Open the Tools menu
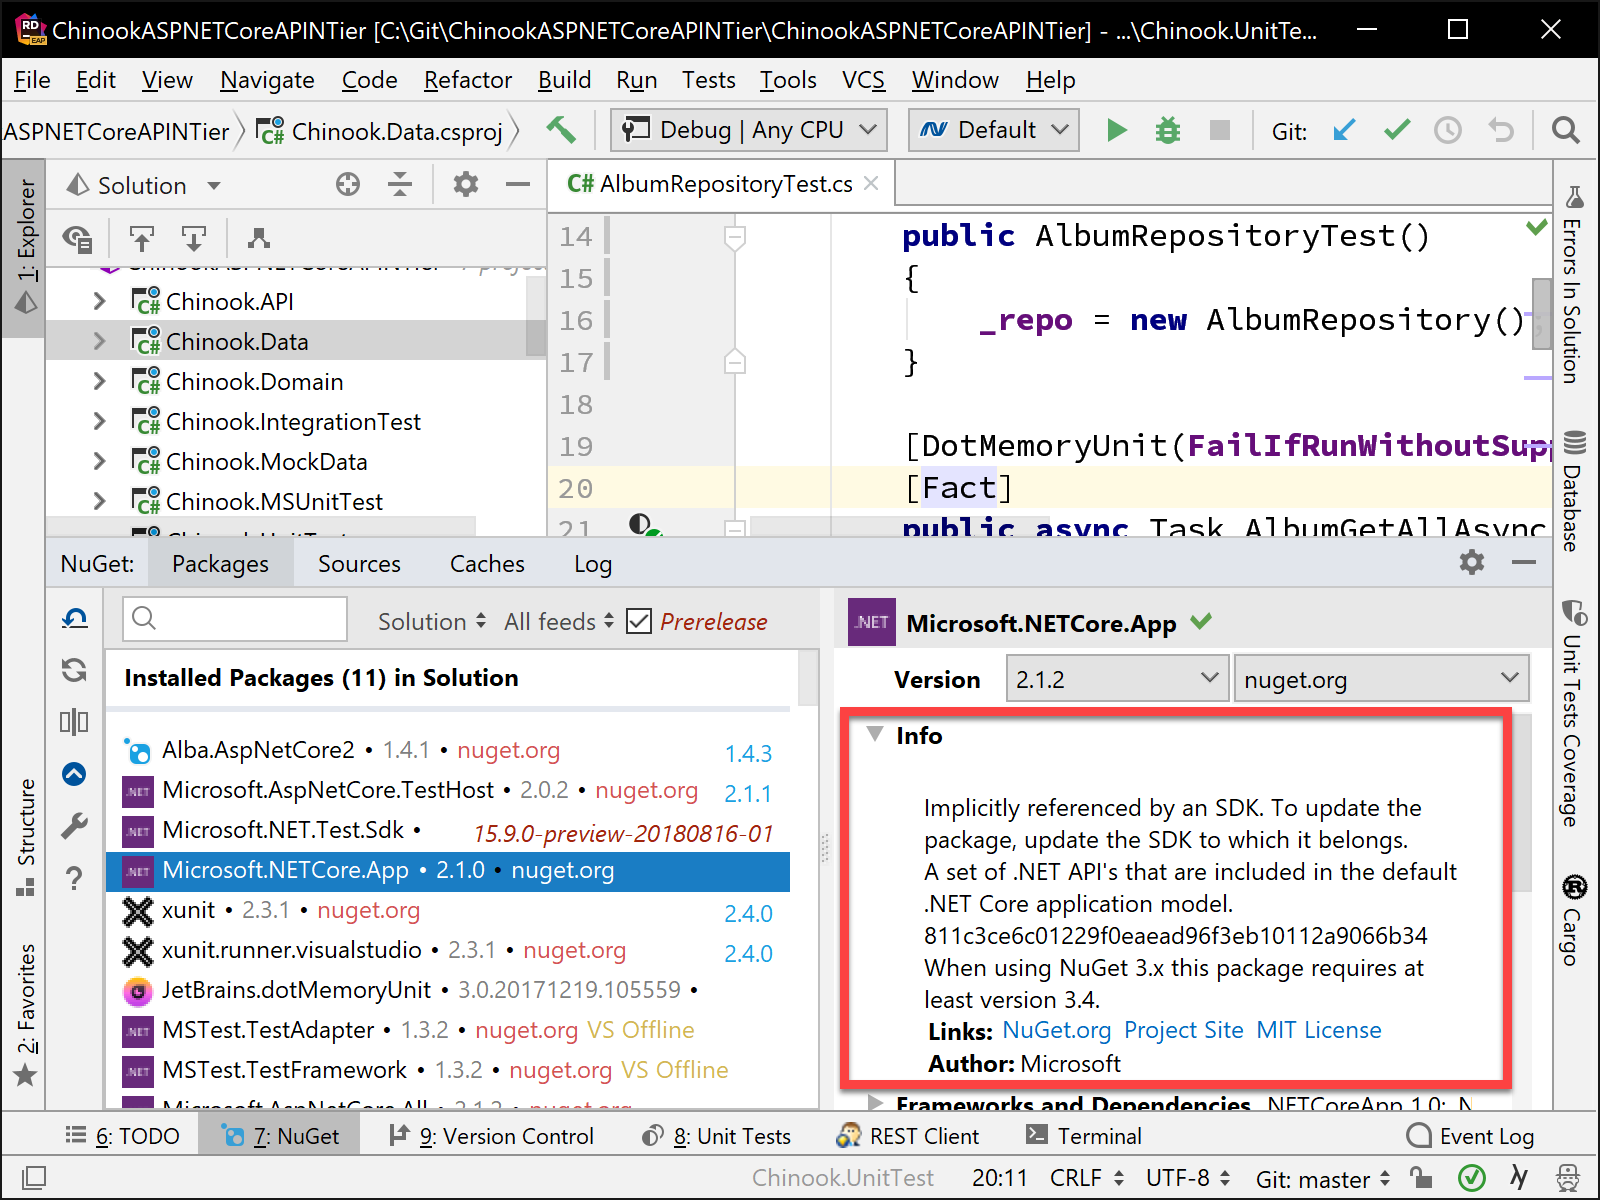Image resolution: width=1600 pixels, height=1200 pixels. [x=788, y=80]
